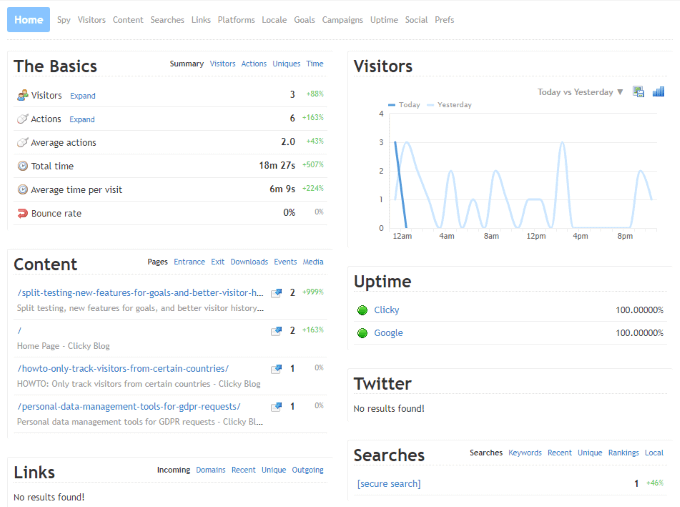Image resolution: width=680 pixels, height=507 pixels.
Task: Click the Actions row icon in The Basics
Action: [23, 119]
